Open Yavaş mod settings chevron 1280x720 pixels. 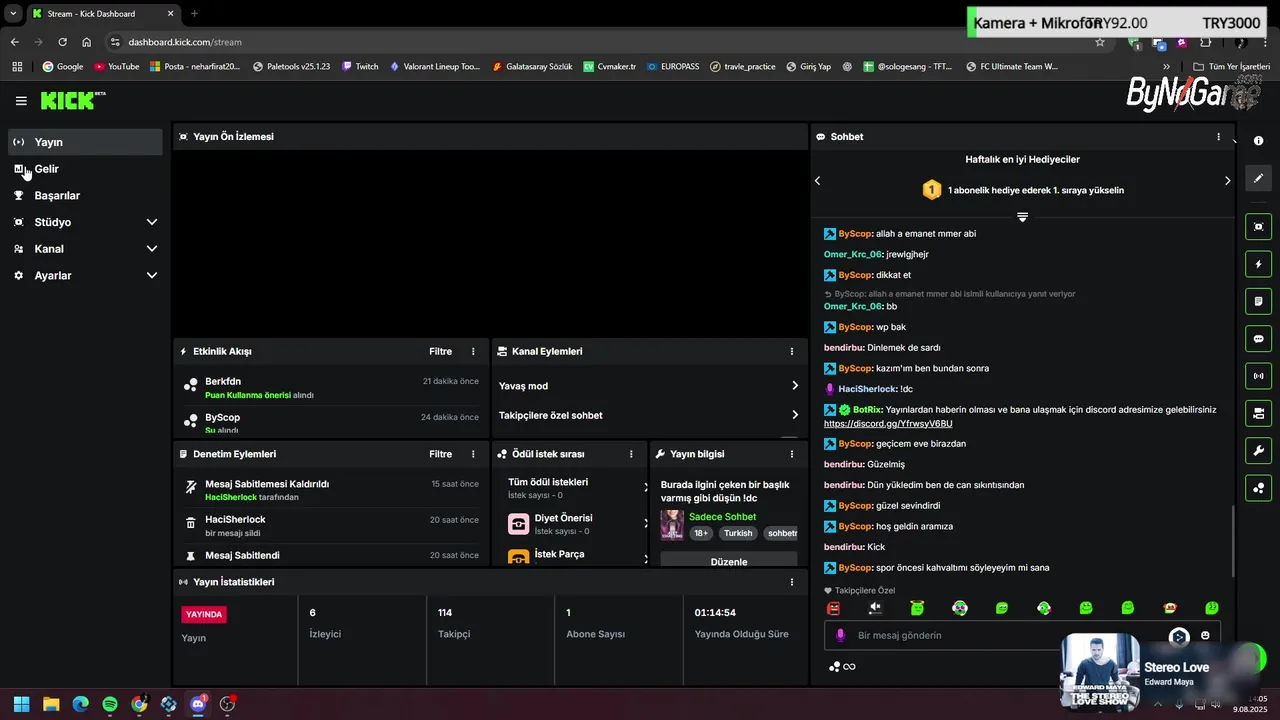pos(795,386)
